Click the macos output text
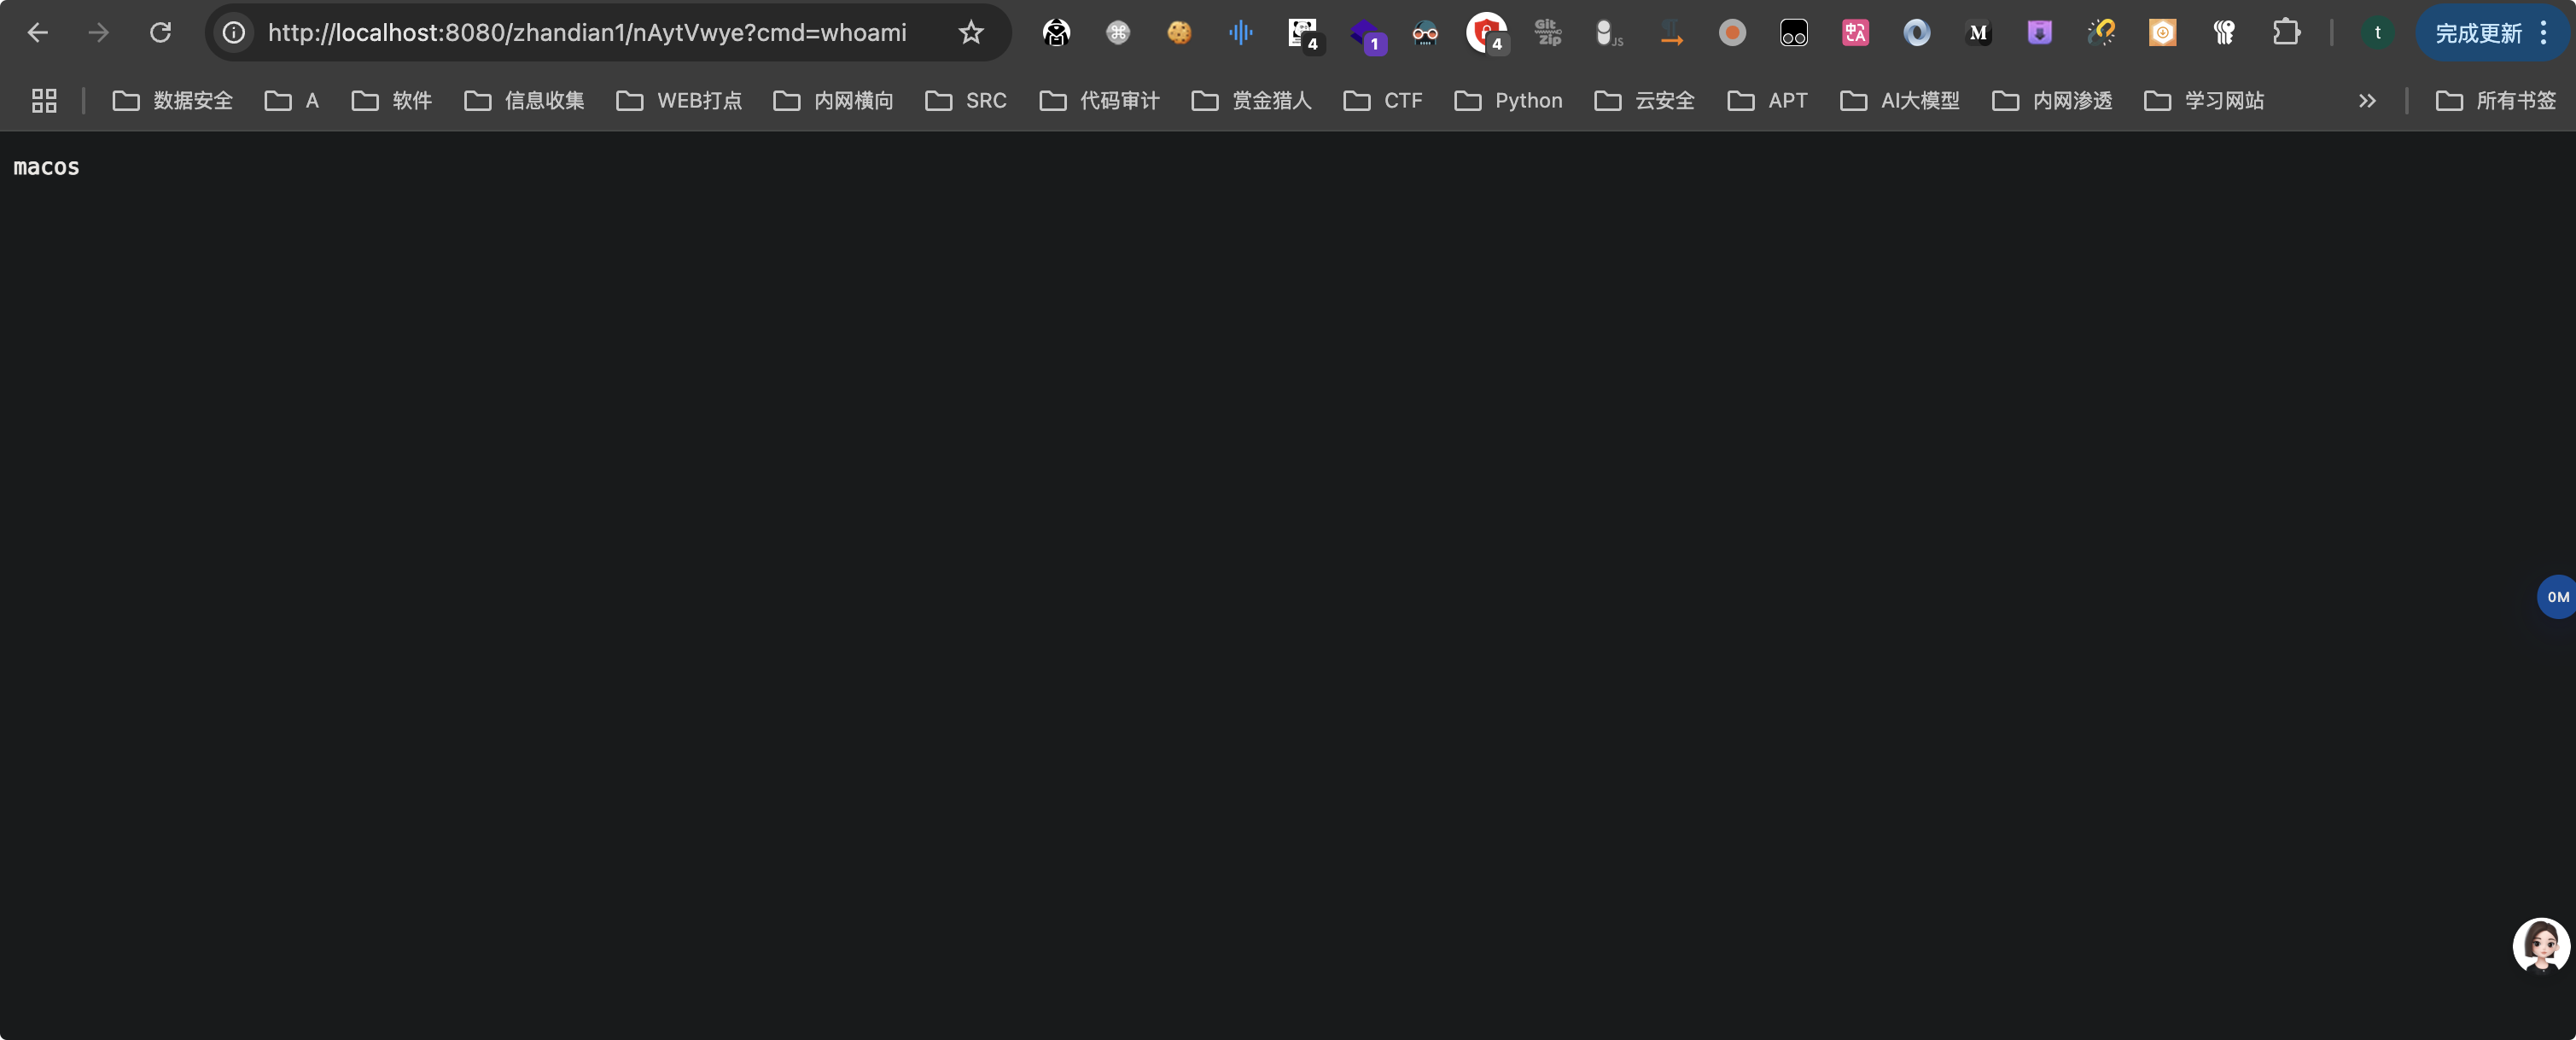 pos(46,168)
